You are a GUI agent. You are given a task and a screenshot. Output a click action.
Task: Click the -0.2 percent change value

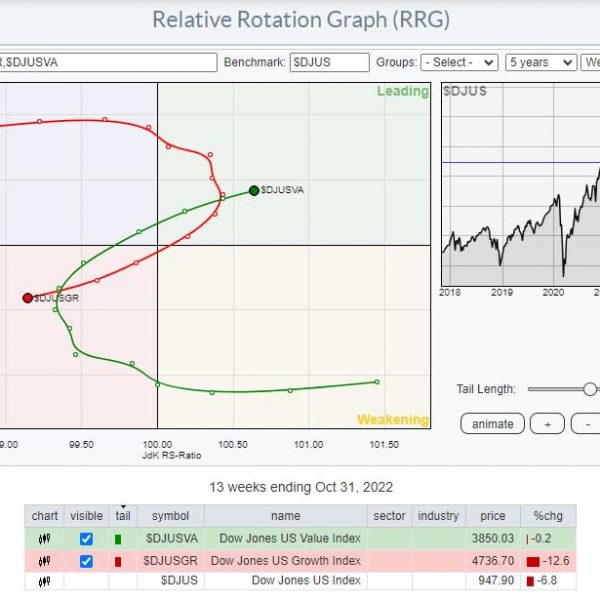click(541, 538)
